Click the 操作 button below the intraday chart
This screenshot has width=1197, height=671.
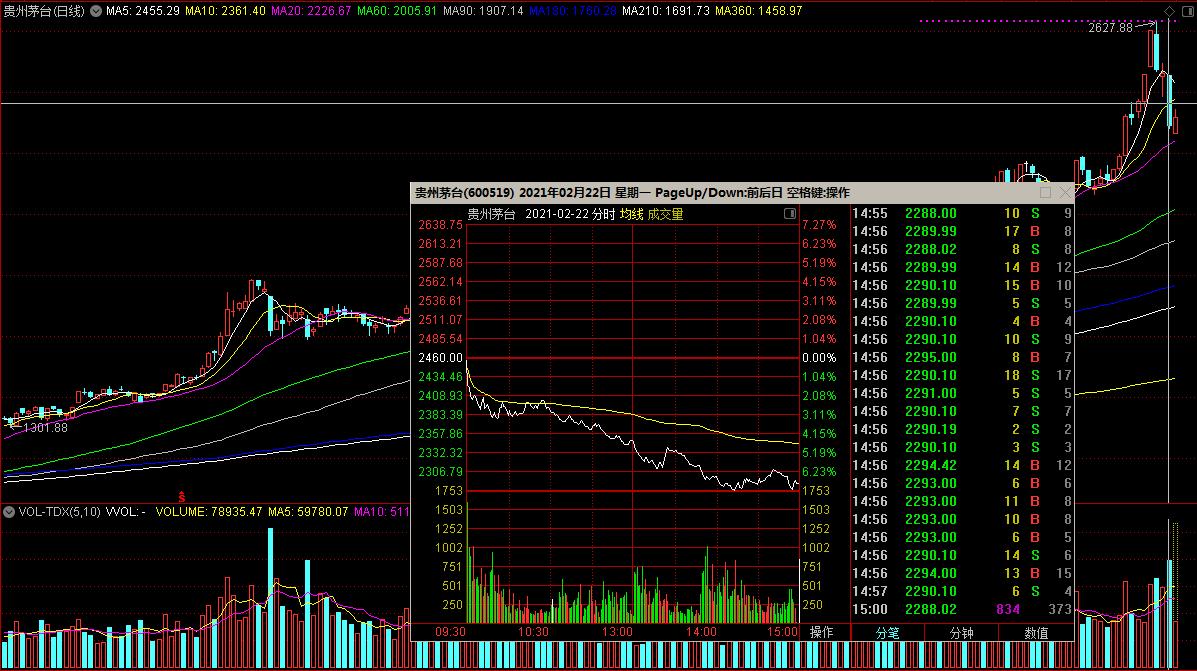click(821, 632)
